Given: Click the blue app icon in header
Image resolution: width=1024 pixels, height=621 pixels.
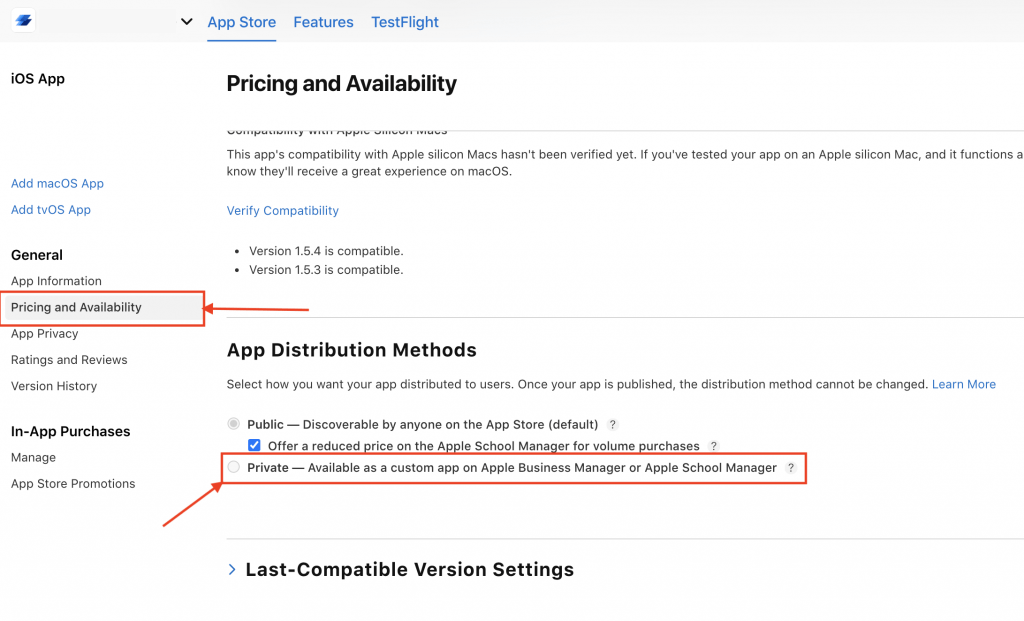Looking at the screenshot, I should 24,21.
